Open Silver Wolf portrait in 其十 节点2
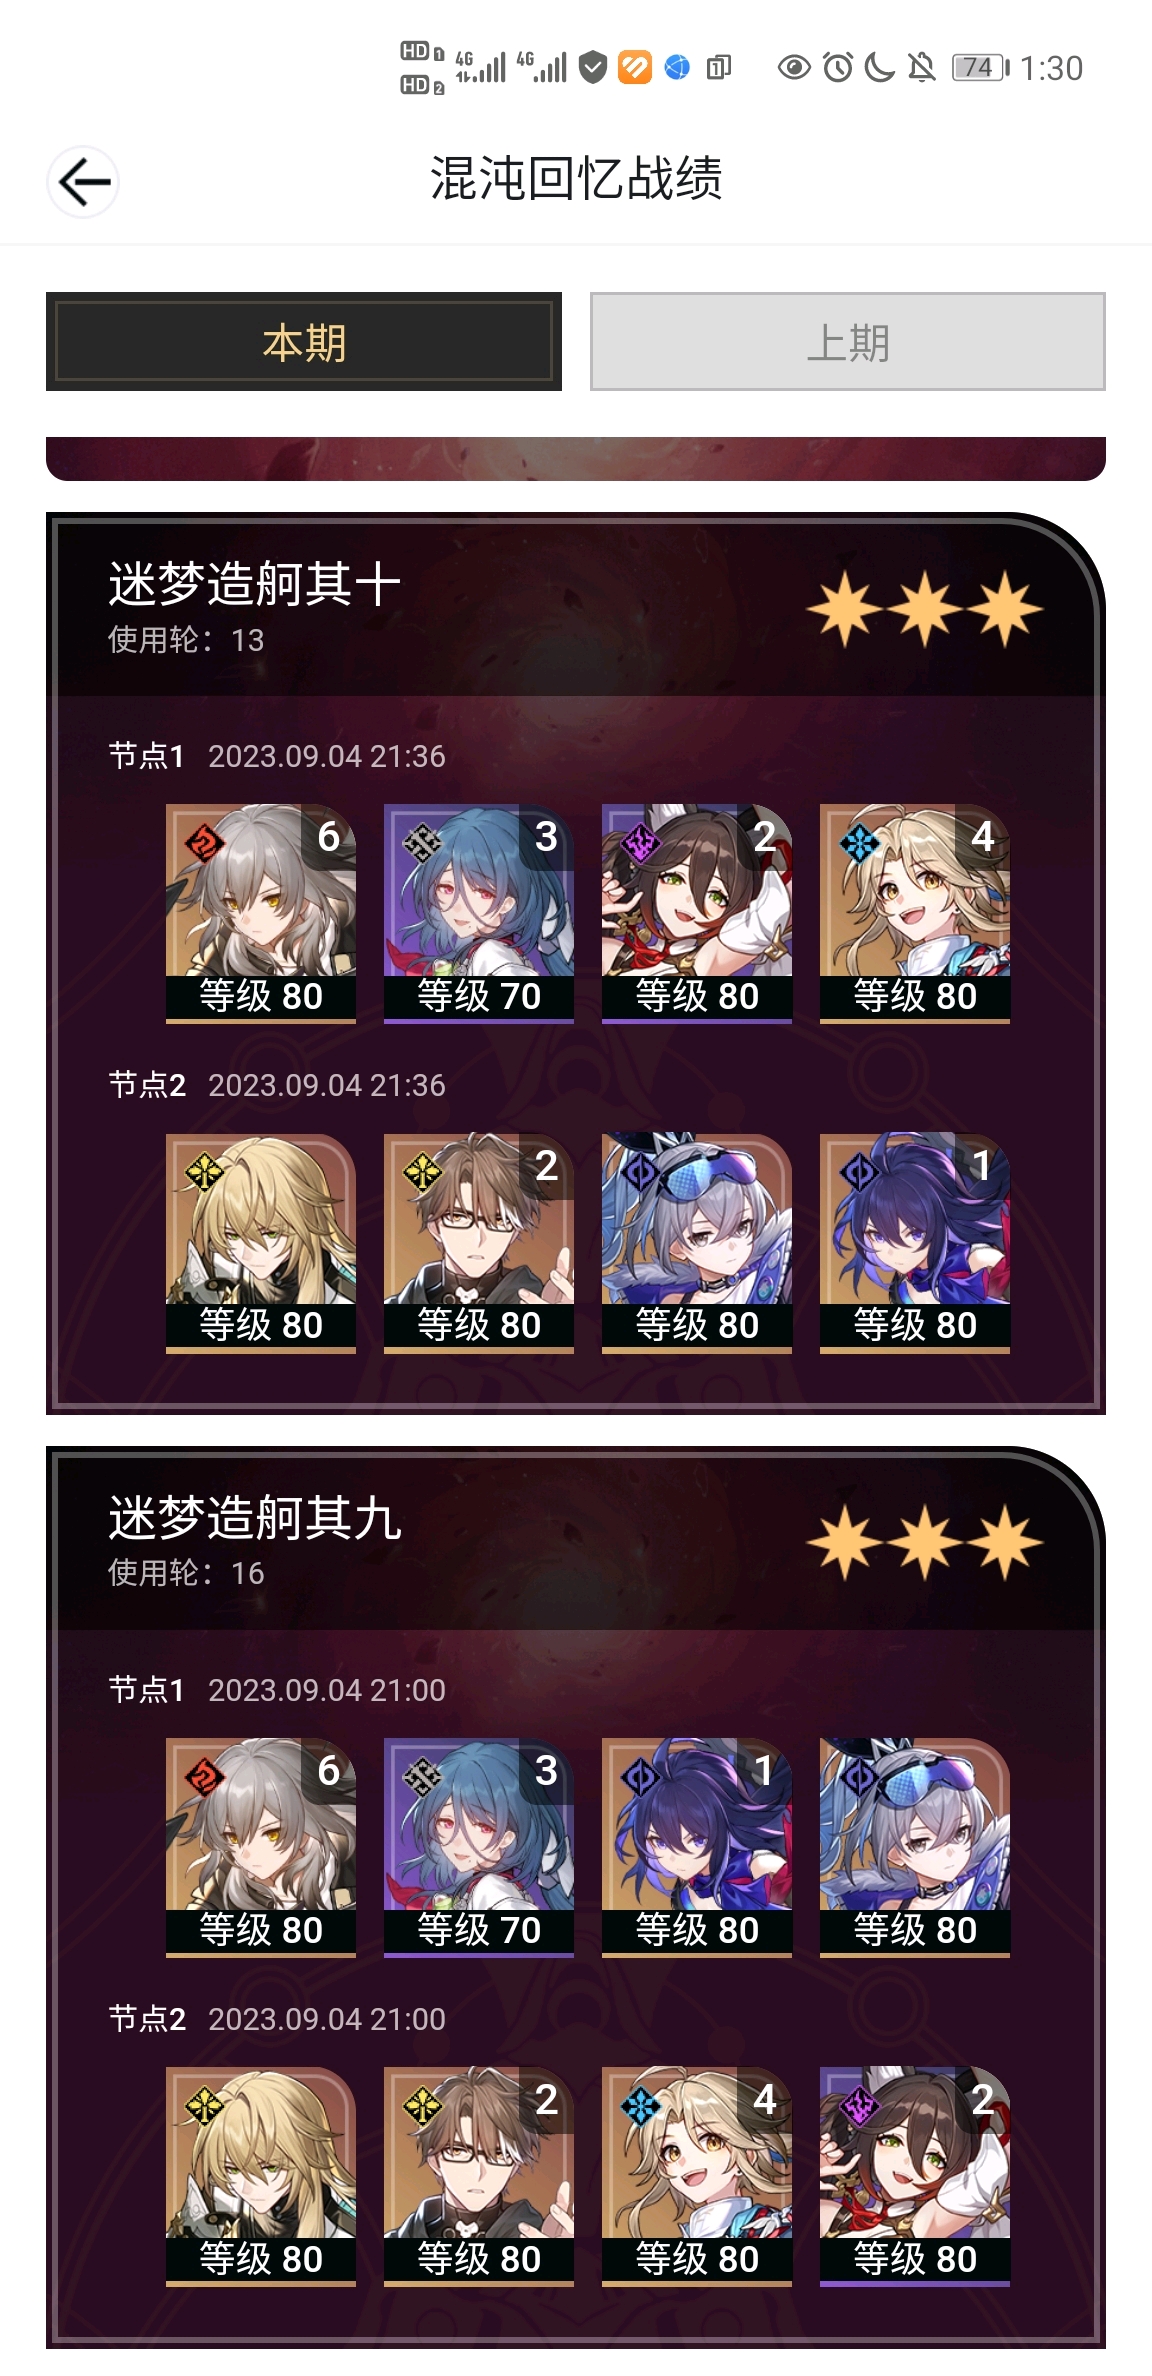The image size is (1152, 2376). 697,1243
